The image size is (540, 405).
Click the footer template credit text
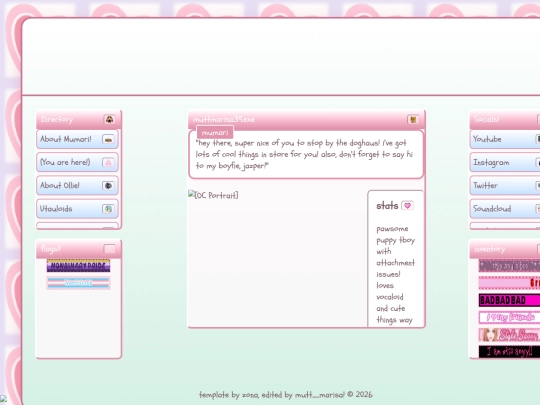285,395
